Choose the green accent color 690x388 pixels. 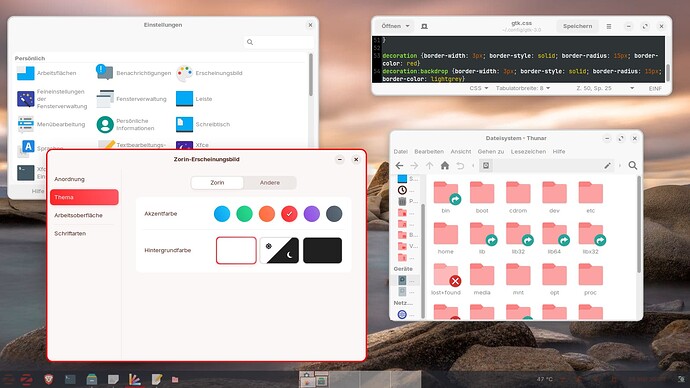click(x=244, y=214)
